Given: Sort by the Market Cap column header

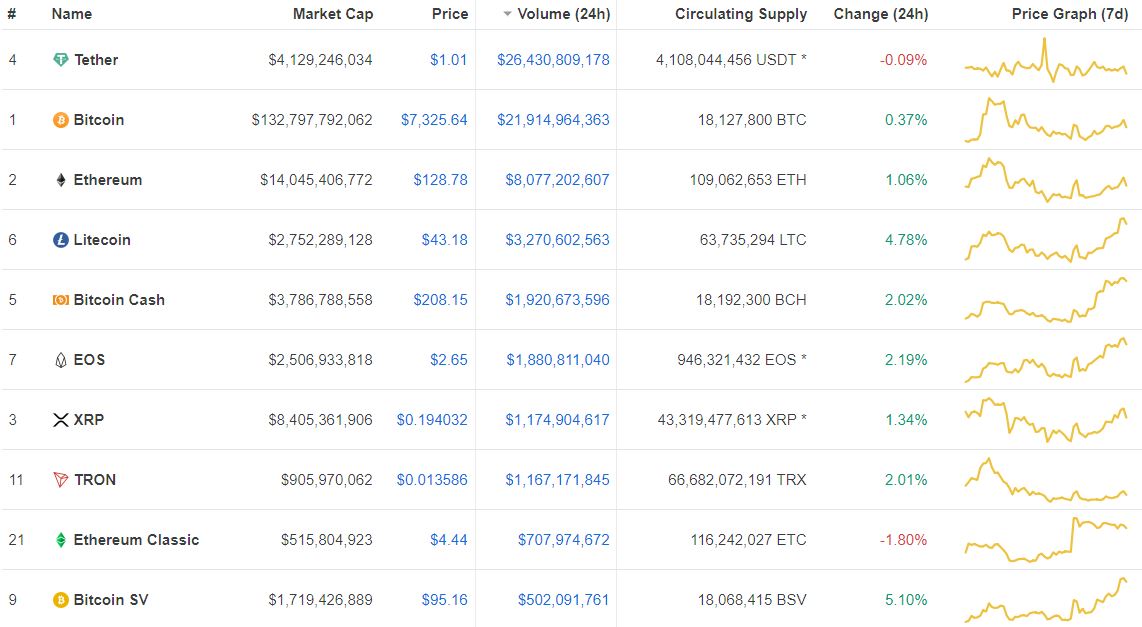Looking at the screenshot, I should [x=333, y=14].
